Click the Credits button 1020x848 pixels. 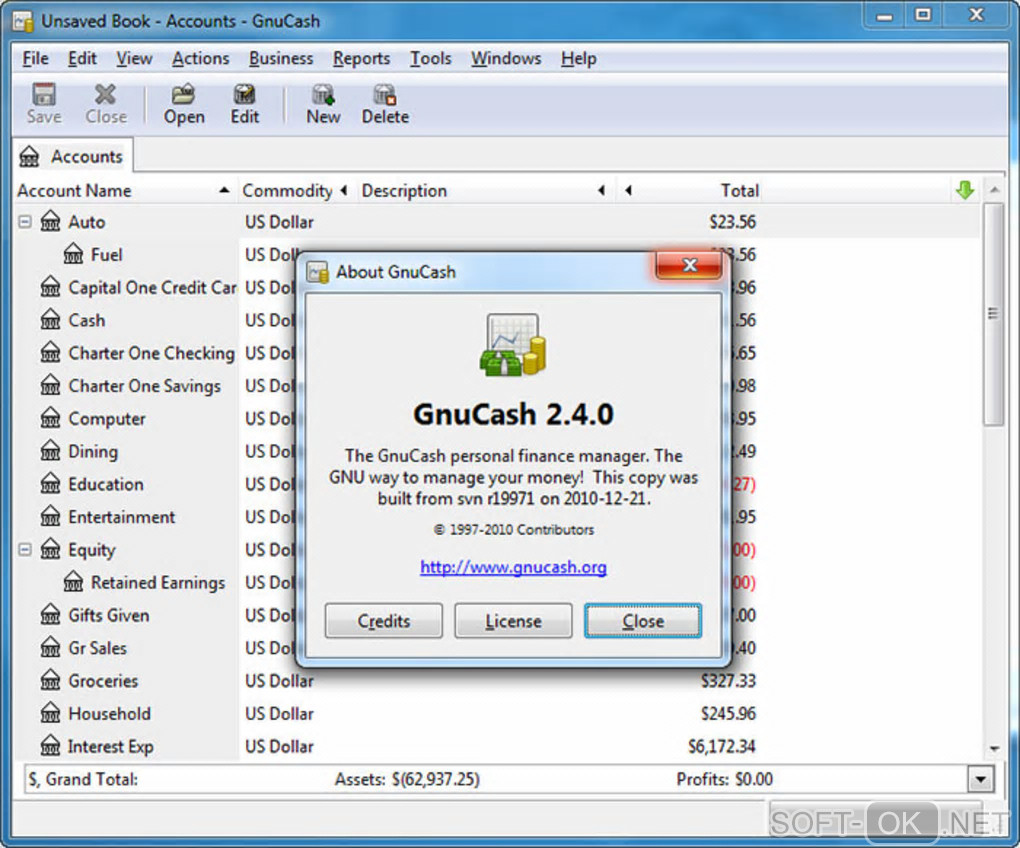(384, 621)
